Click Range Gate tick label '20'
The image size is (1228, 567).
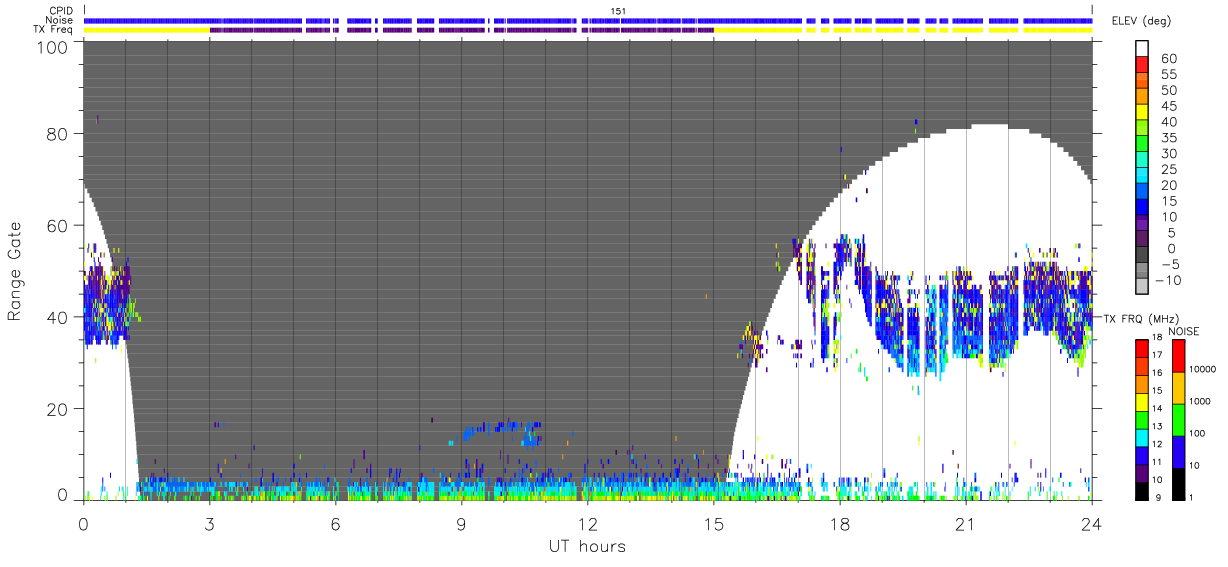click(x=57, y=409)
